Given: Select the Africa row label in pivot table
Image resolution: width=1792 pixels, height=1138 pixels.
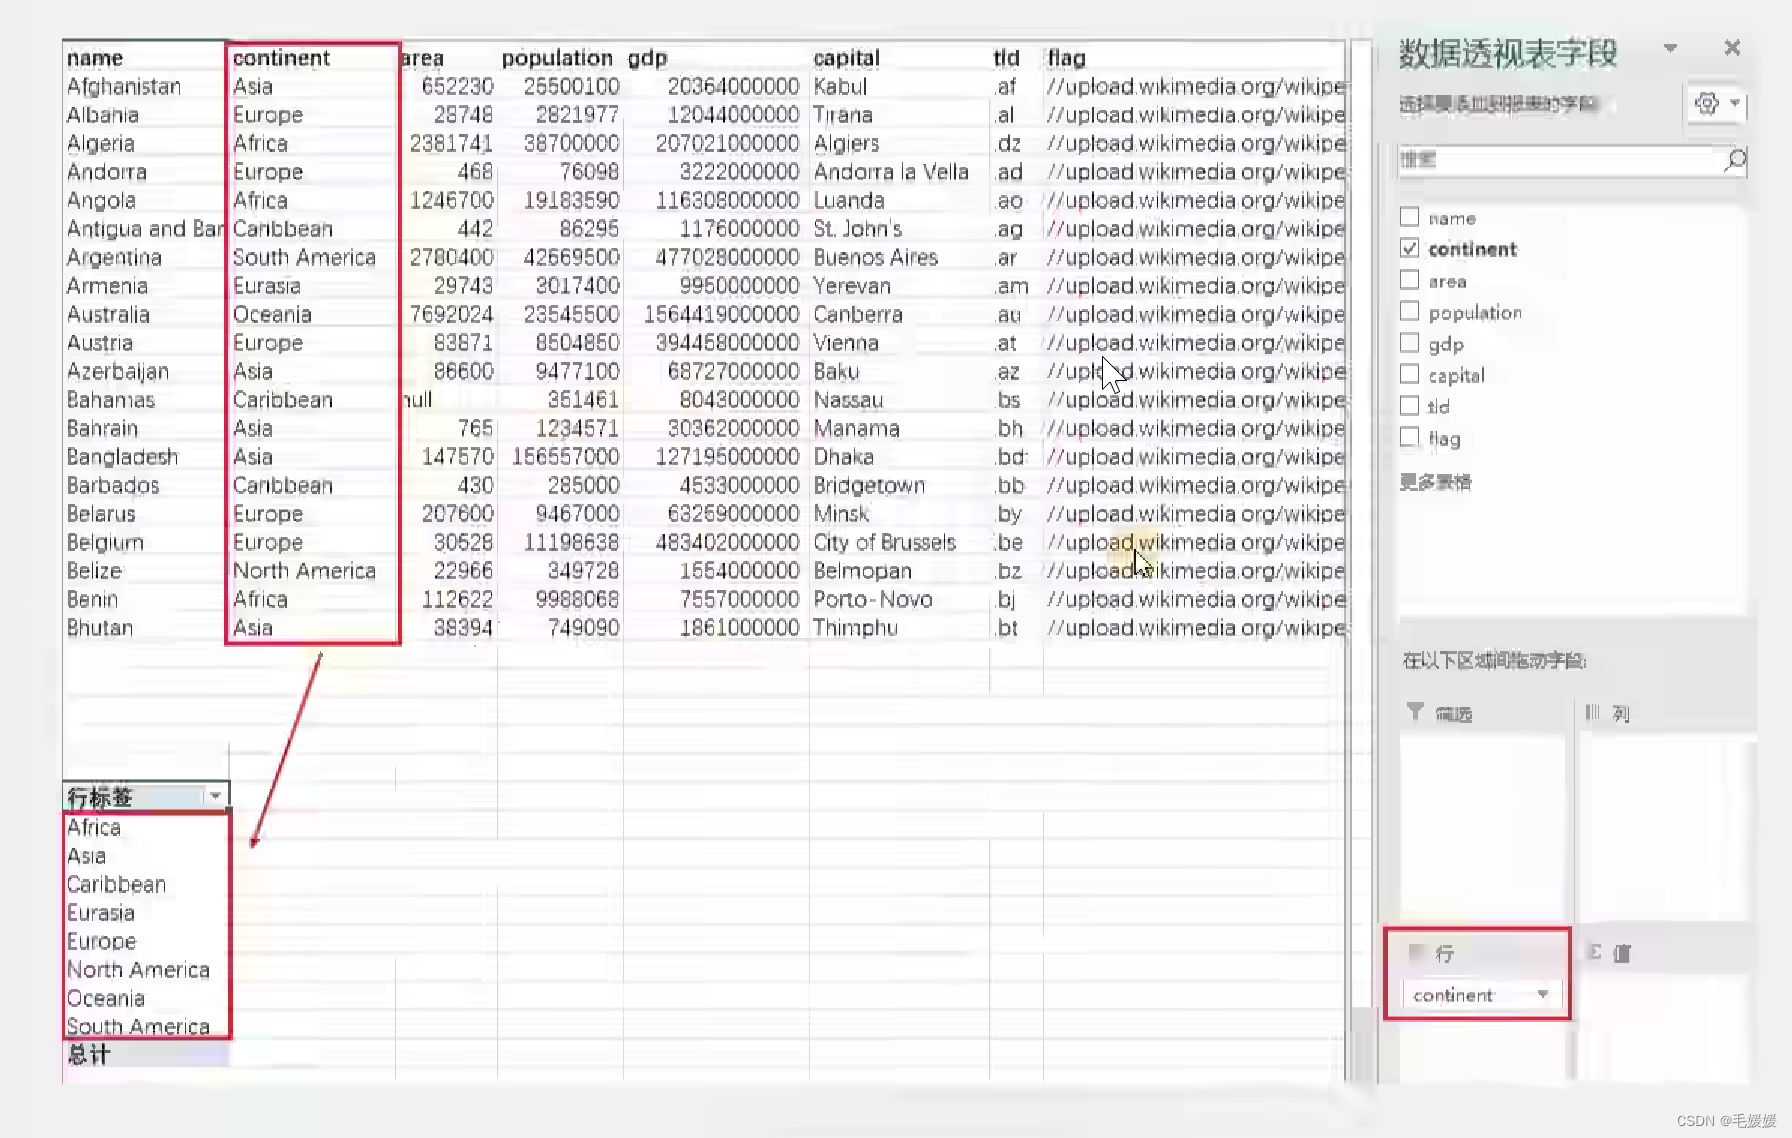Looking at the screenshot, I should 94,828.
